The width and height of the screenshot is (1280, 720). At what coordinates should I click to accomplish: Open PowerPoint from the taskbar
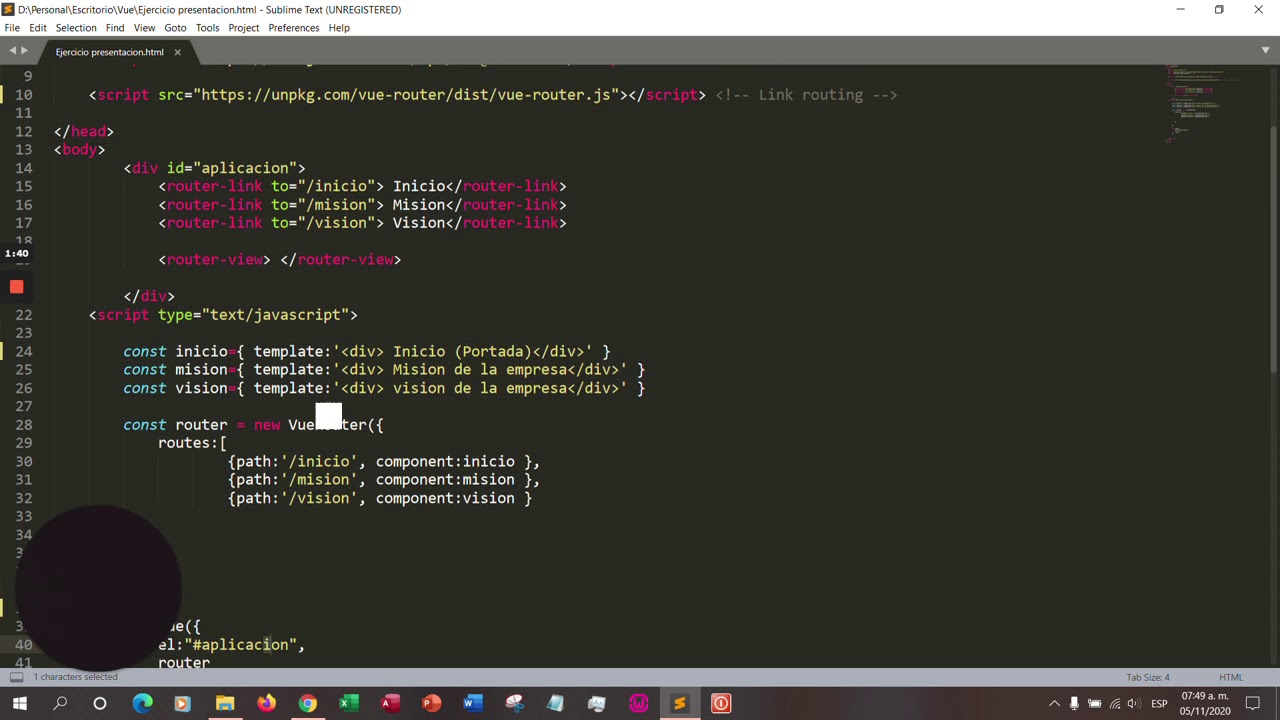click(x=431, y=704)
